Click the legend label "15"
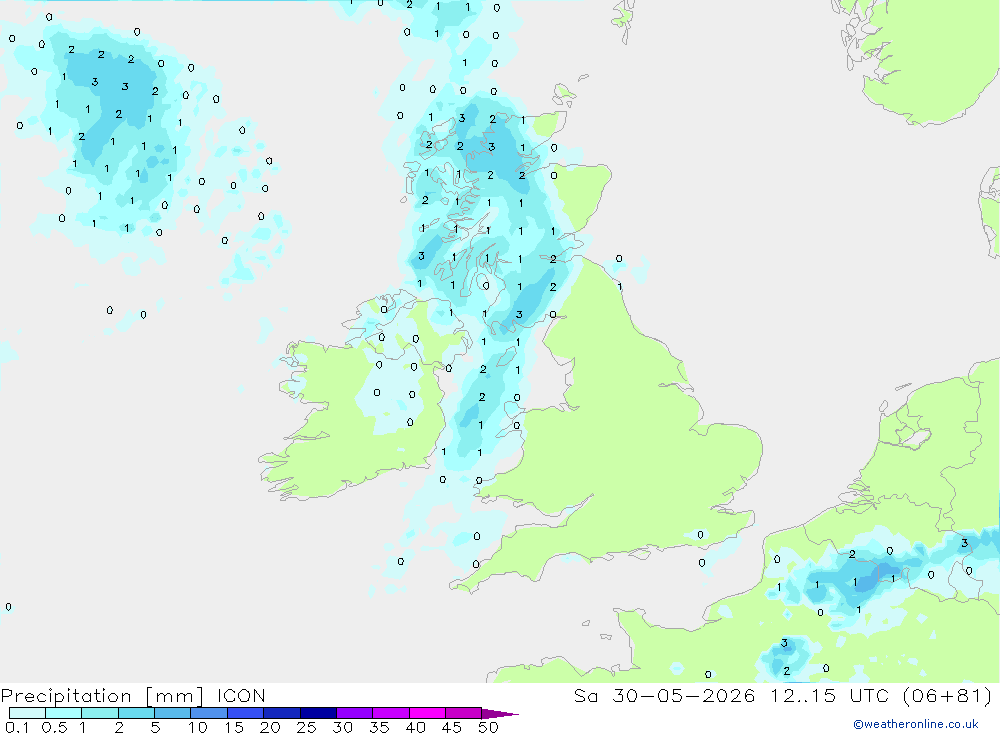 [x=234, y=727]
